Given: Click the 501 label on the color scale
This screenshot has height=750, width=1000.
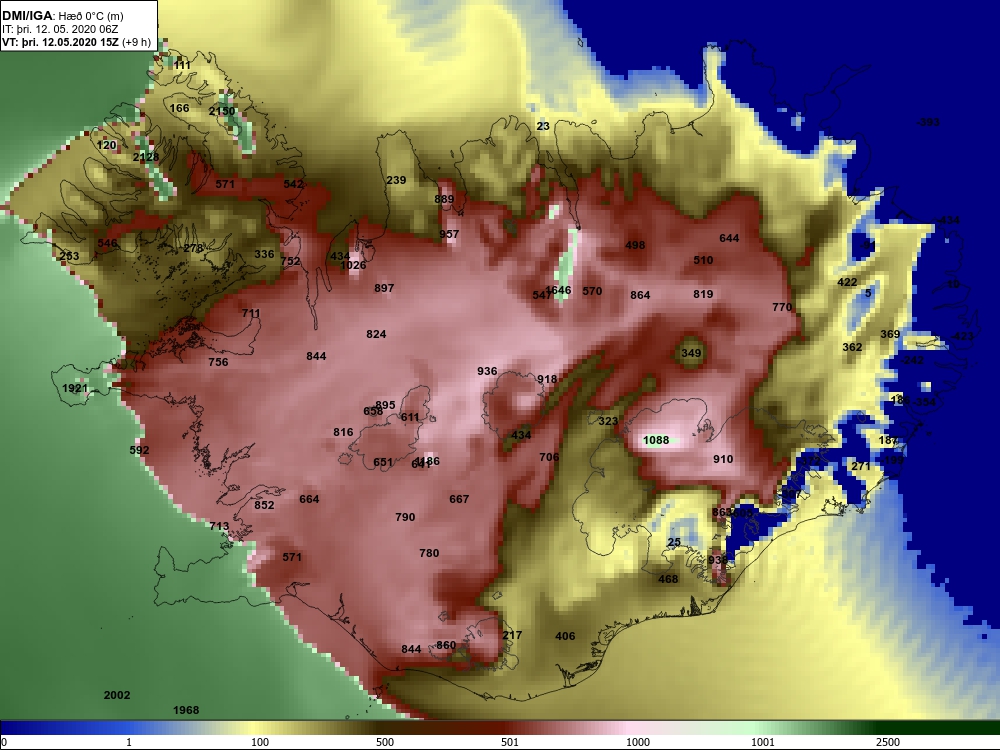Looking at the screenshot, I should 510,742.
